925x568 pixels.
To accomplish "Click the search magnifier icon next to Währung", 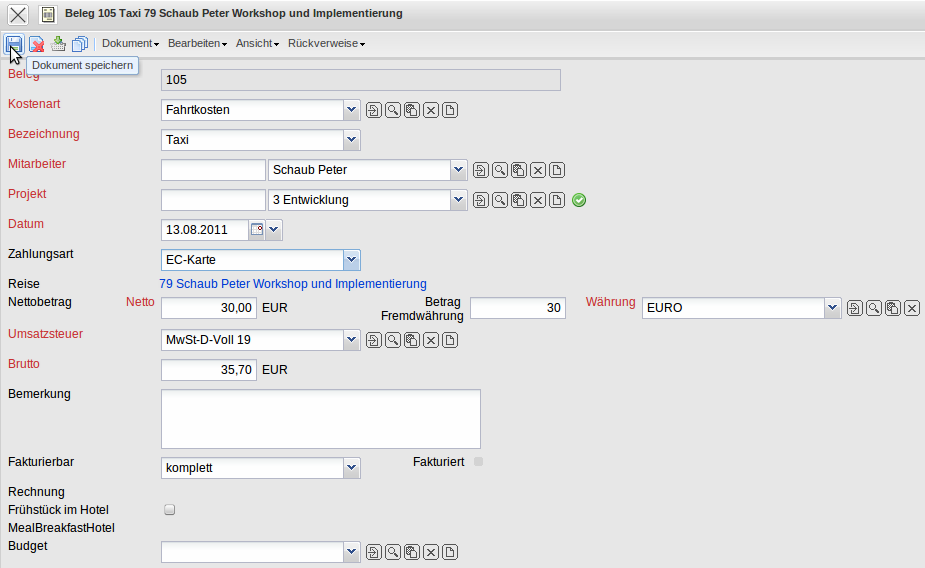I will pyautogui.click(x=873, y=308).
